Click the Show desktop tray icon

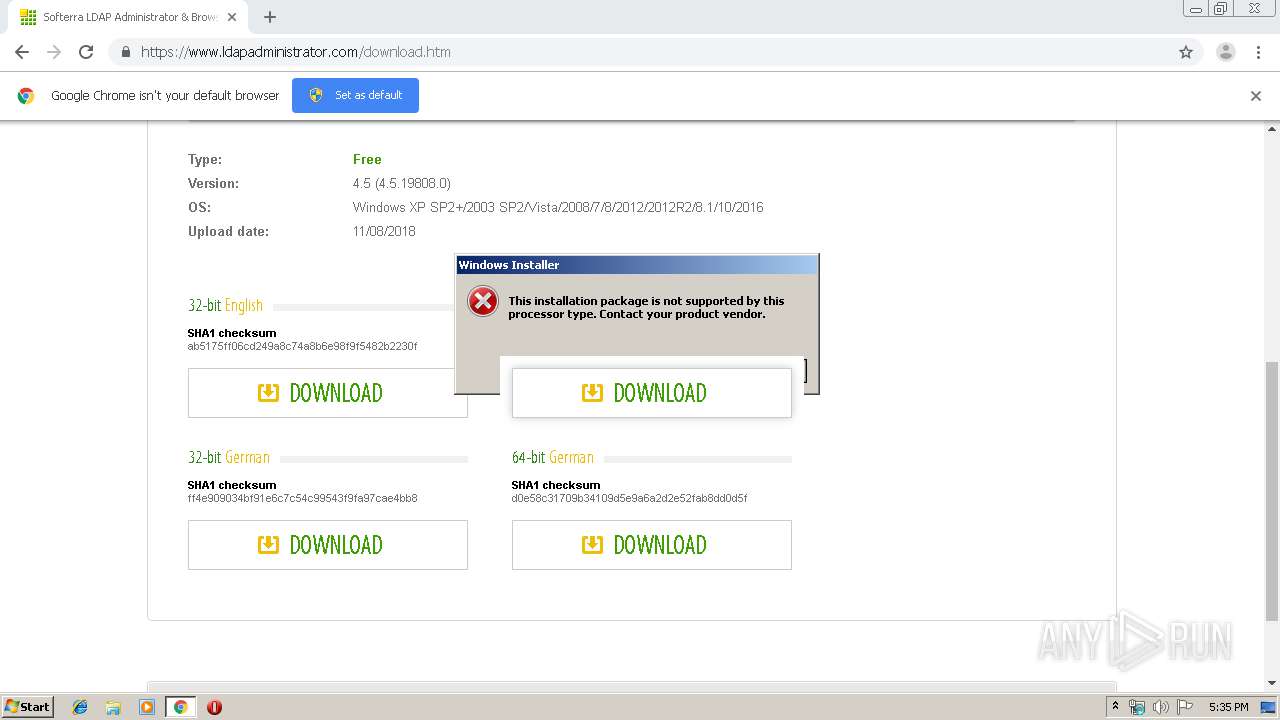pyautogui.click(x=1268, y=707)
